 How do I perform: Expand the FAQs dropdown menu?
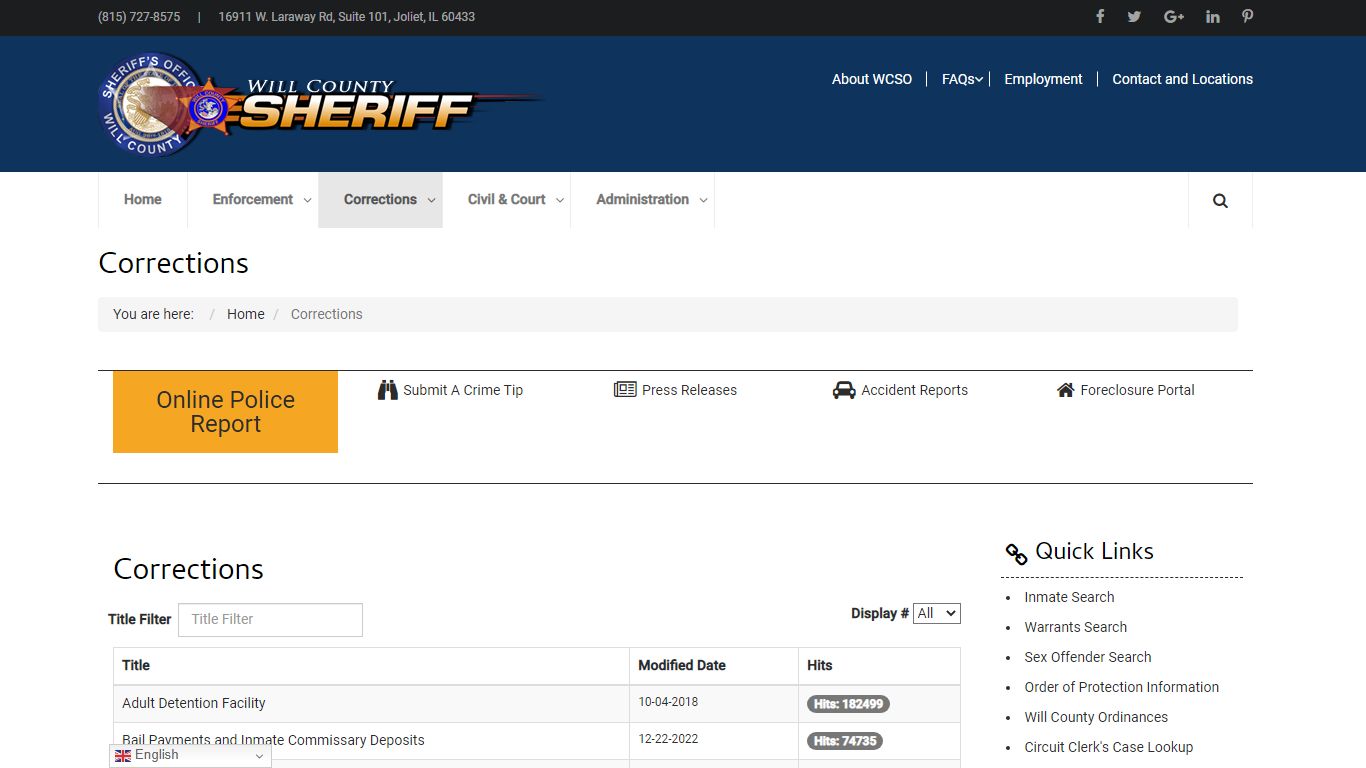(x=961, y=79)
